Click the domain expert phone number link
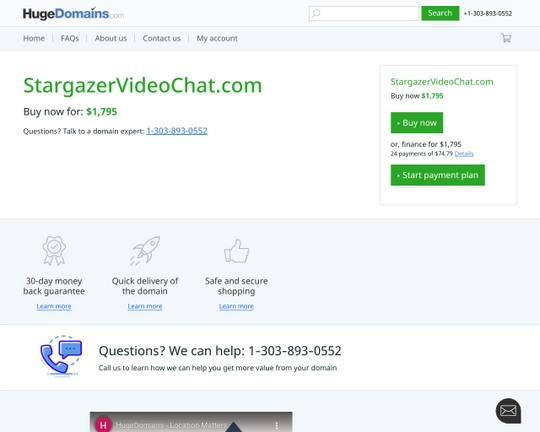The width and height of the screenshot is (540, 432). (x=177, y=131)
